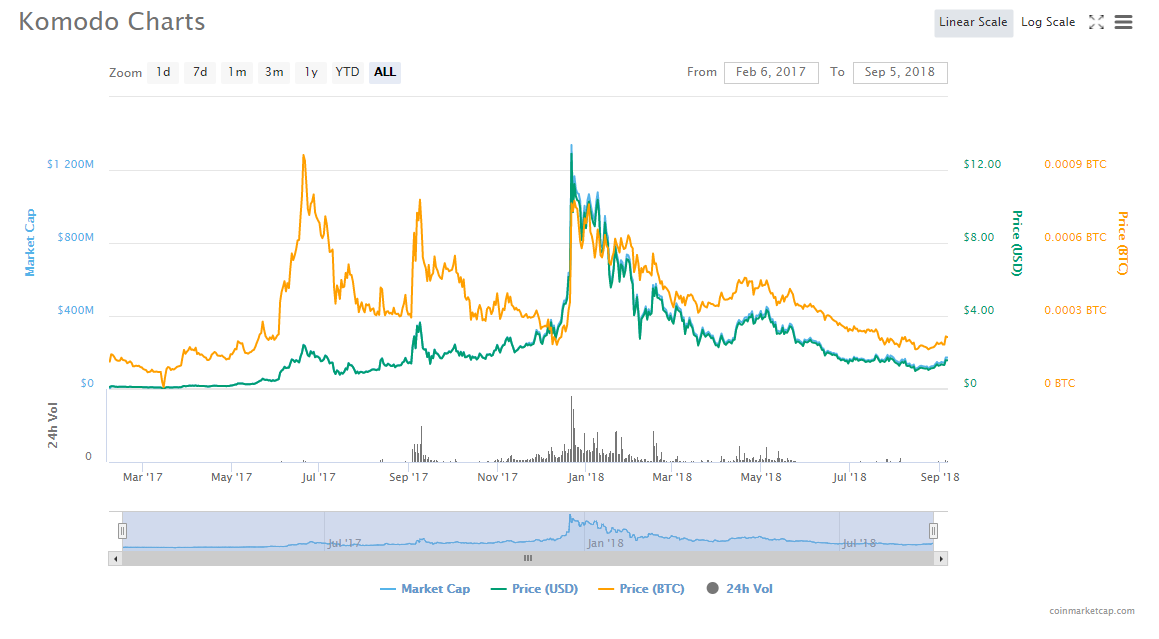Toggle Price (USD) series in legend
Screen dimensions: 1159x639
tap(534, 589)
